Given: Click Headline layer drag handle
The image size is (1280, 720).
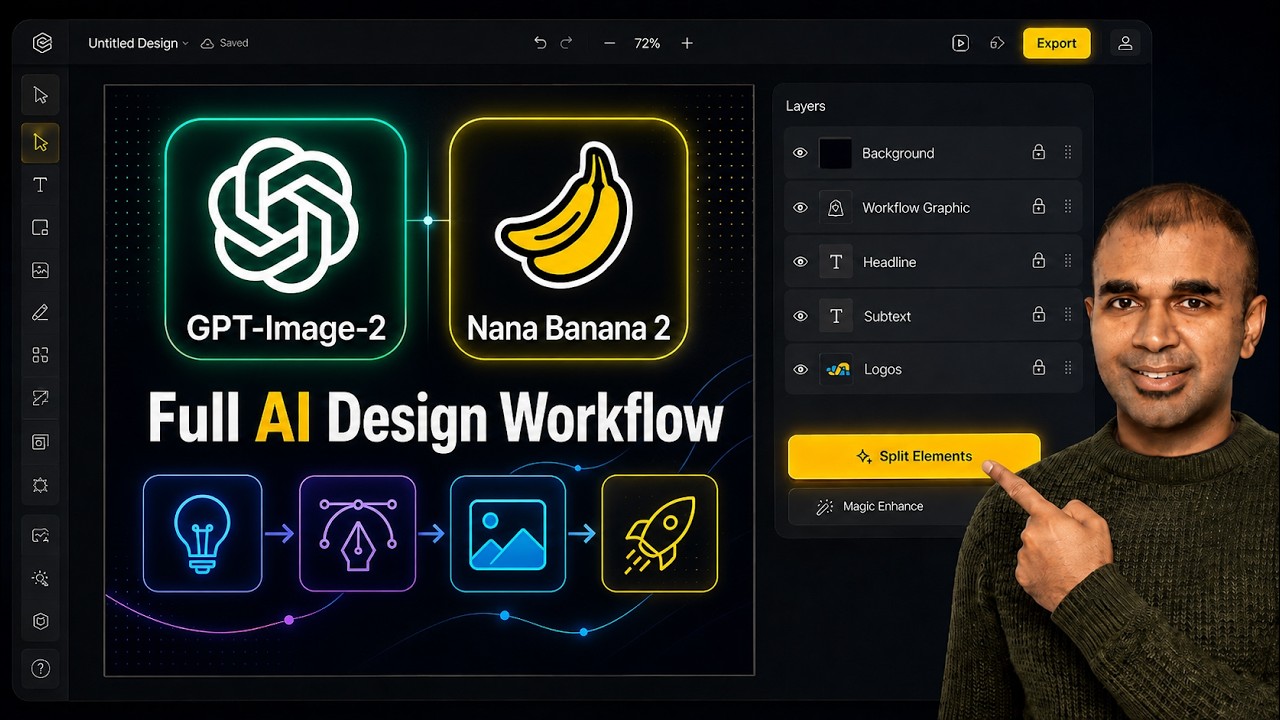Looking at the screenshot, I should 1068,260.
